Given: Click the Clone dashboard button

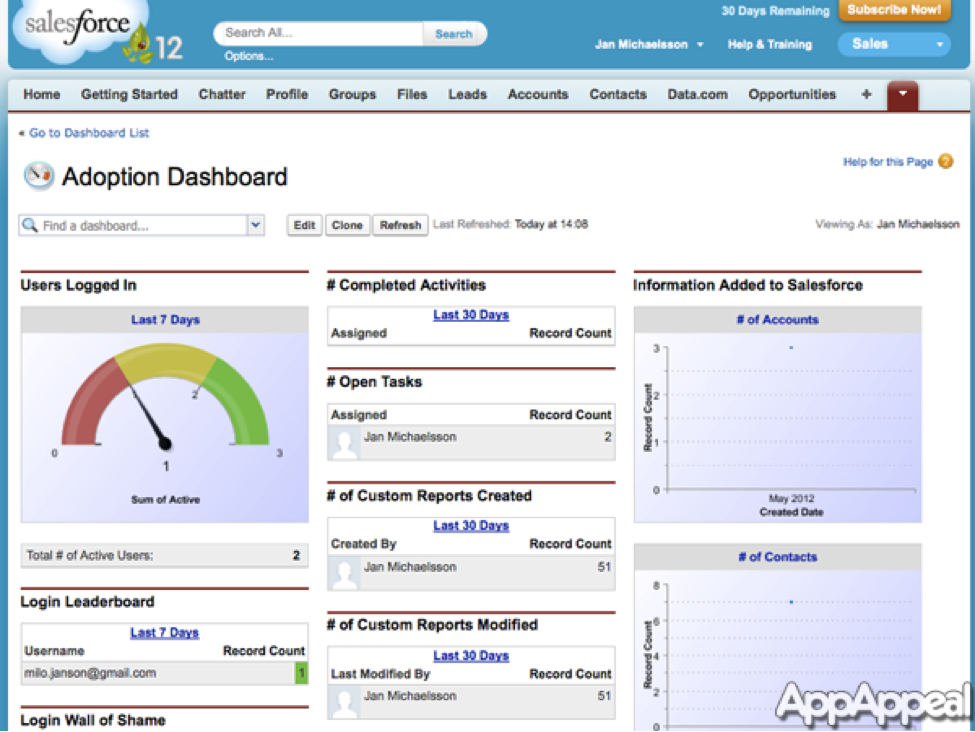Looking at the screenshot, I should coord(346,225).
